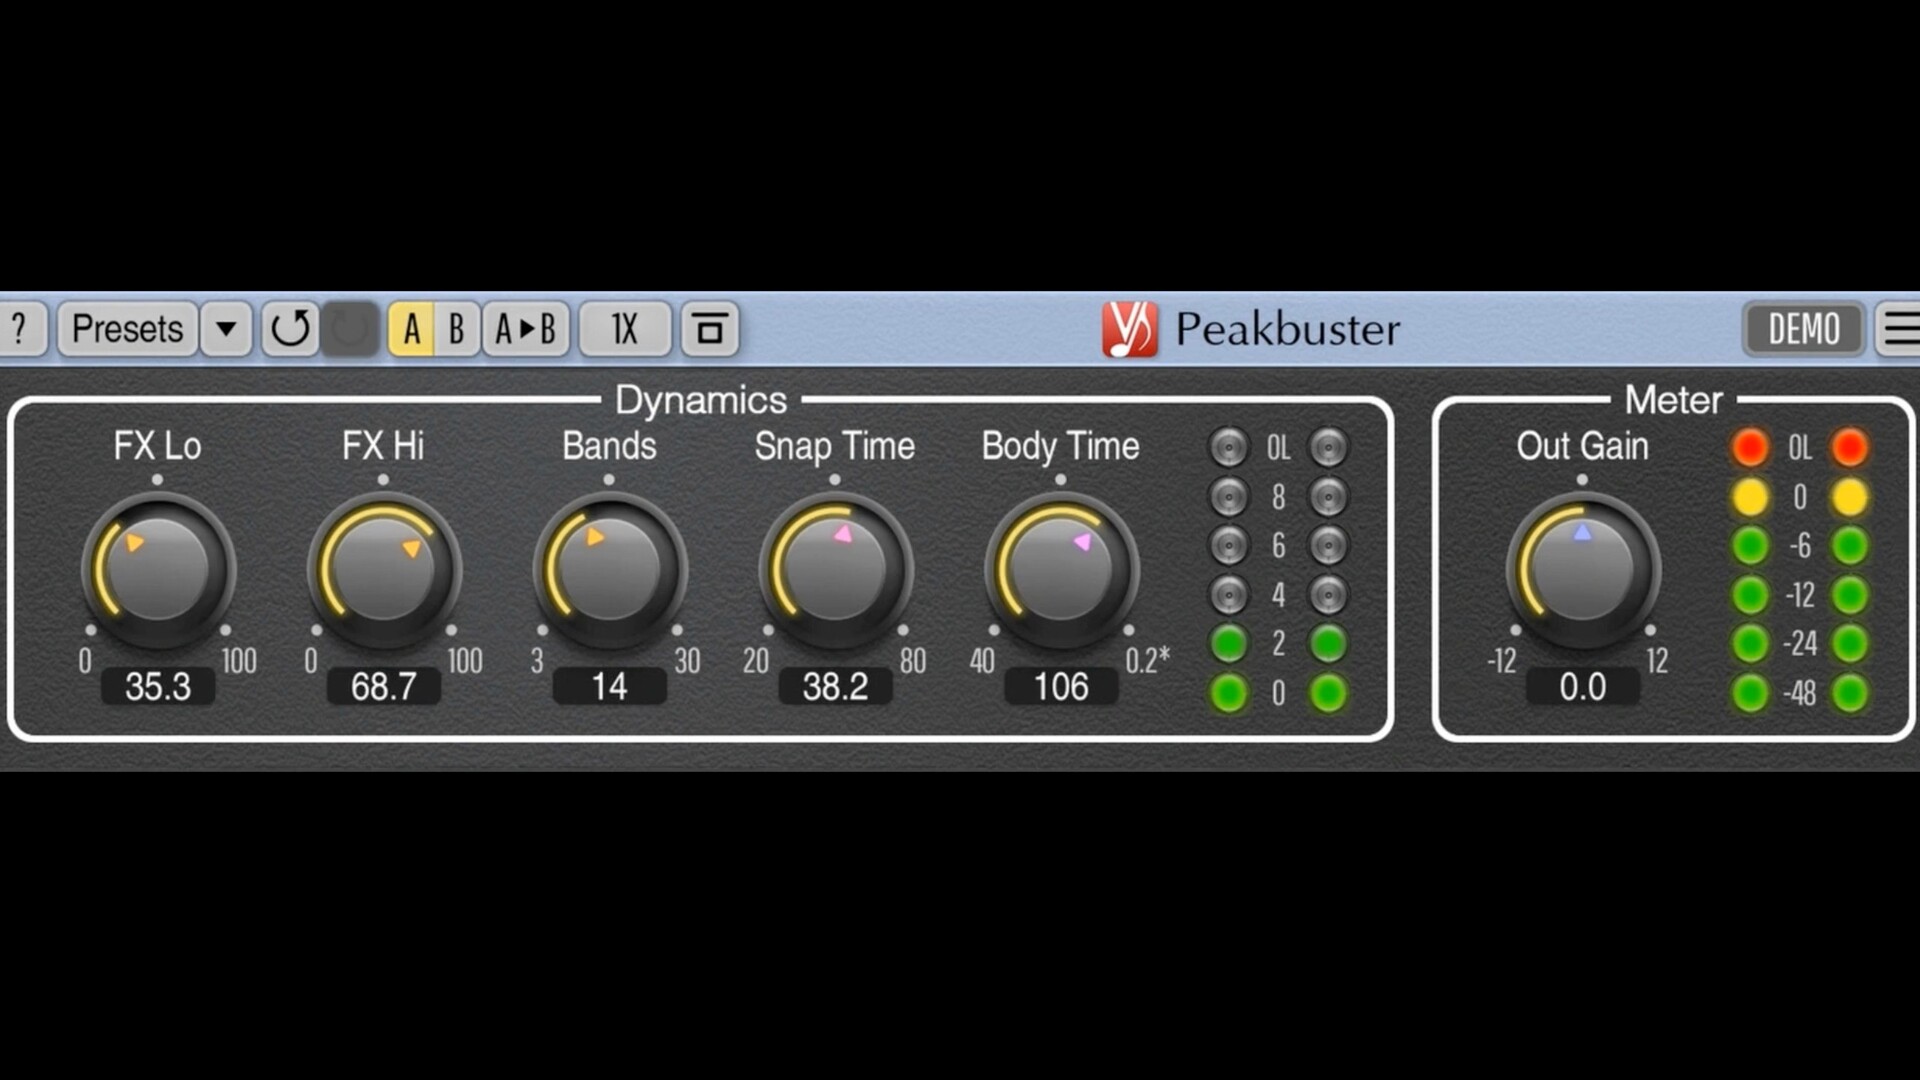
Task: Click the Body Time knob
Action: pos(1061,570)
